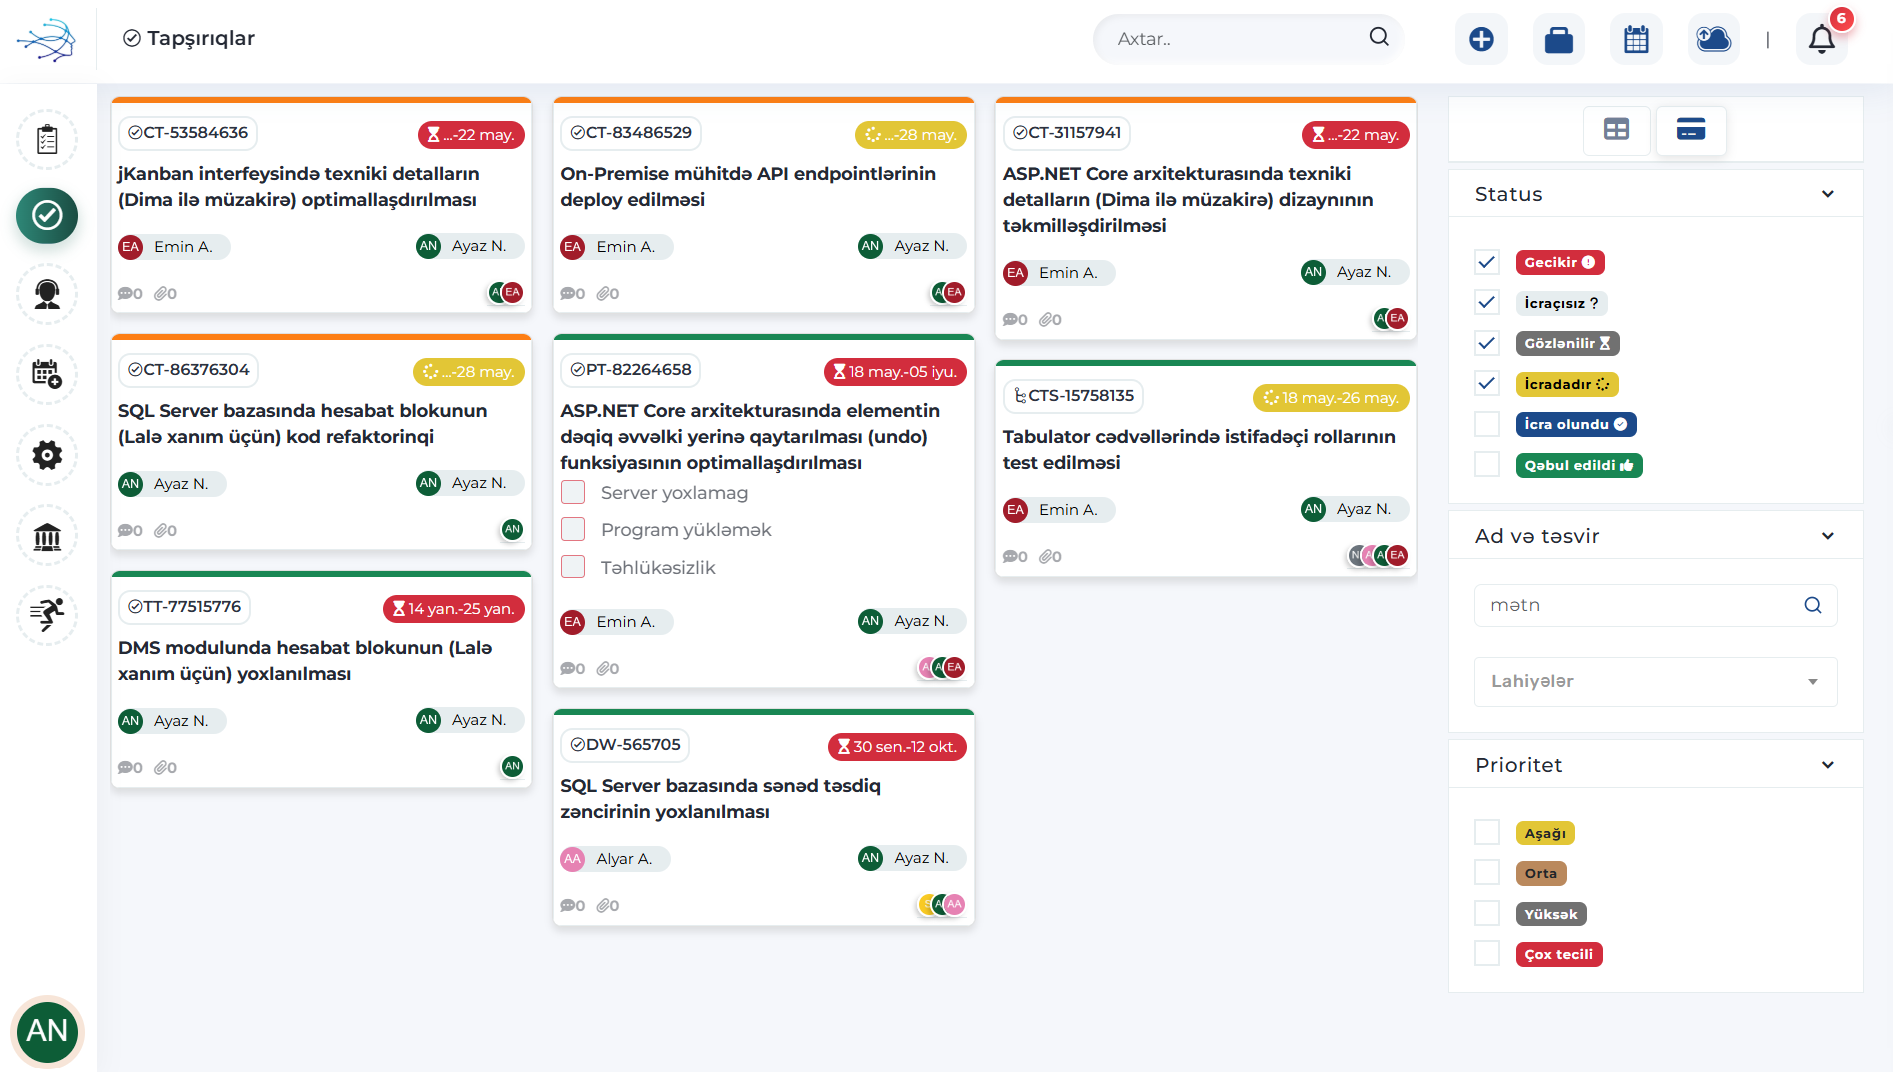Check the Server yoxlamag subtask box
The image size is (1893, 1072).
pyautogui.click(x=573, y=492)
